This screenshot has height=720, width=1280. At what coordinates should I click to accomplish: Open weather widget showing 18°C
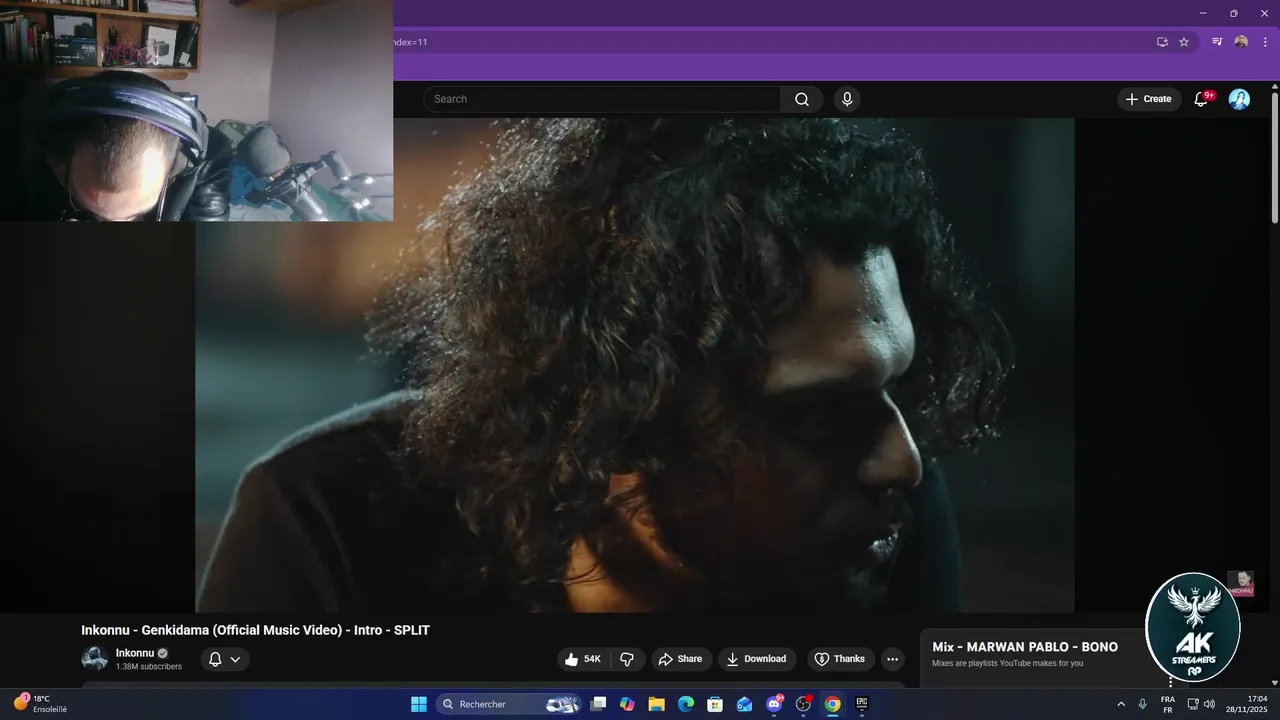[x=40, y=704]
